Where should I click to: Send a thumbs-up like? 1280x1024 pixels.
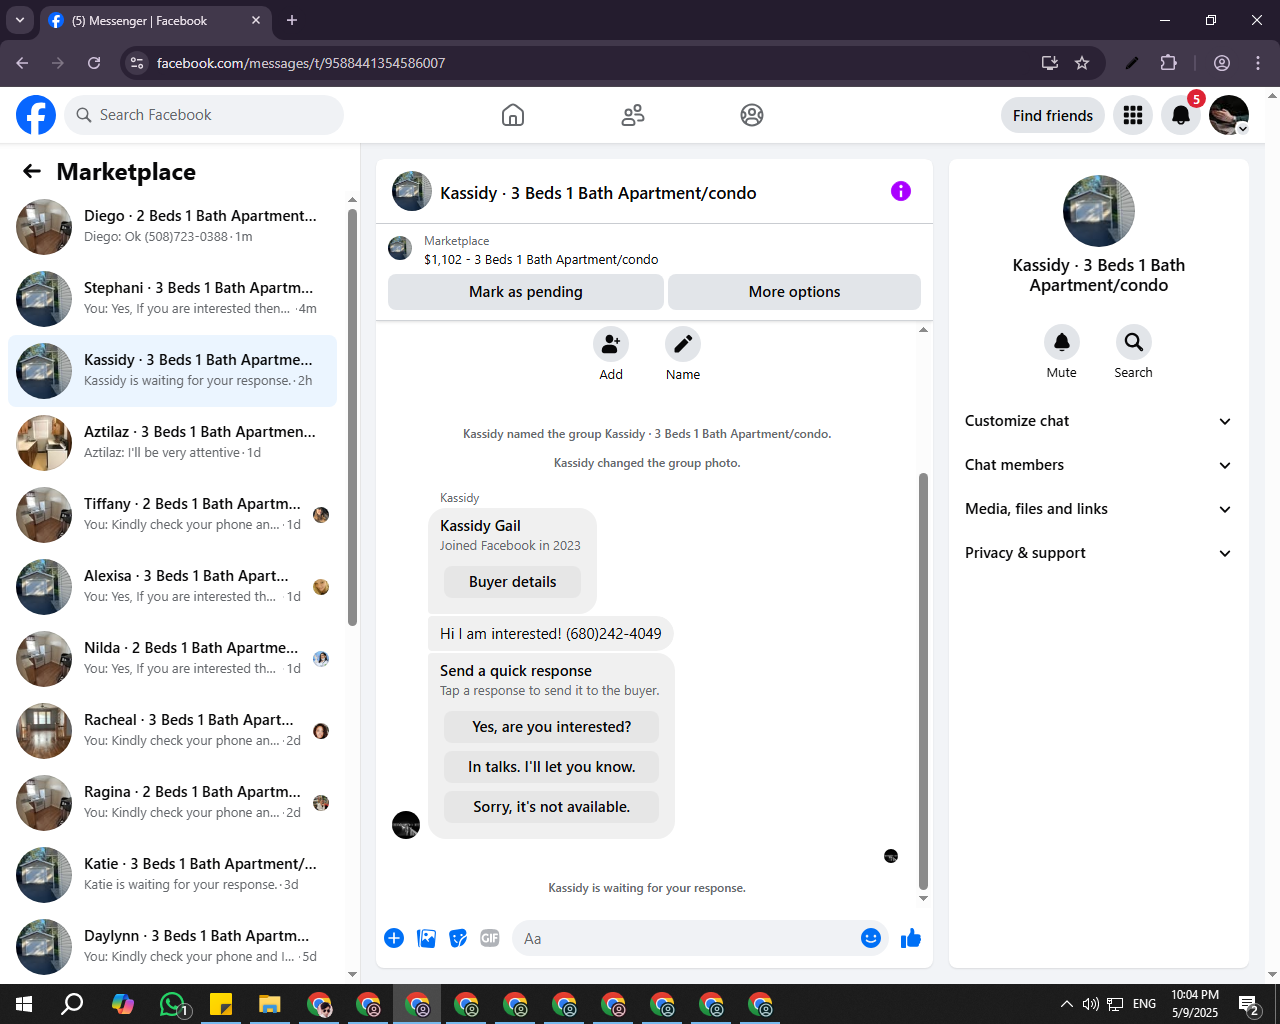coord(911,938)
